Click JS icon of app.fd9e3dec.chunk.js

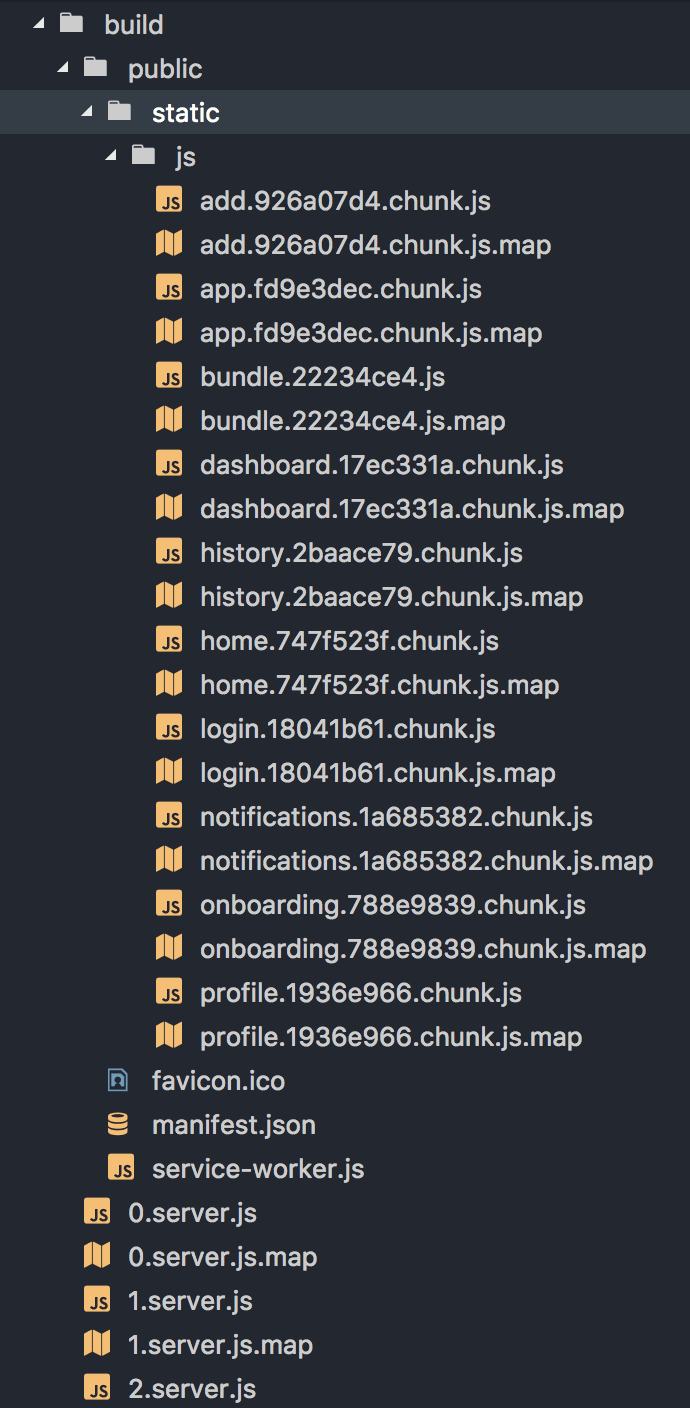[169, 289]
